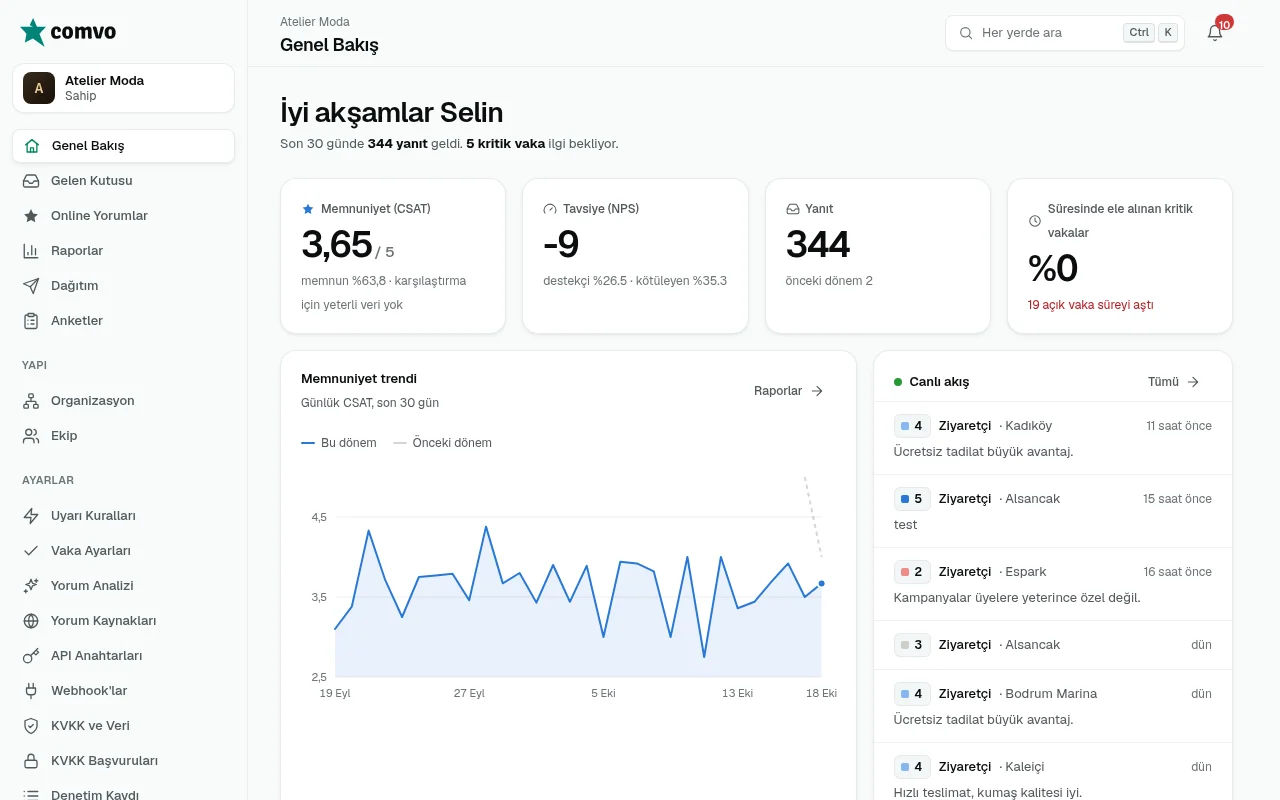The height and width of the screenshot is (800, 1280).
Task: Click the Uyarı Kuralları lightning icon
Action: (32, 516)
